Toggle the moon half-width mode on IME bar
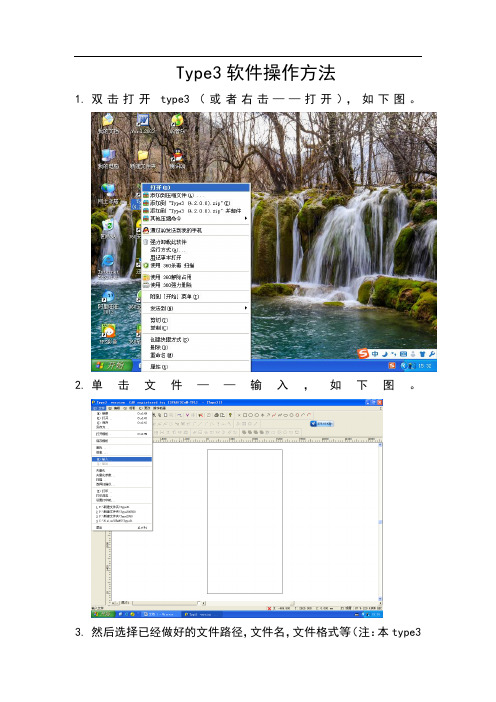The image size is (496, 702). (x=385, y=354)
